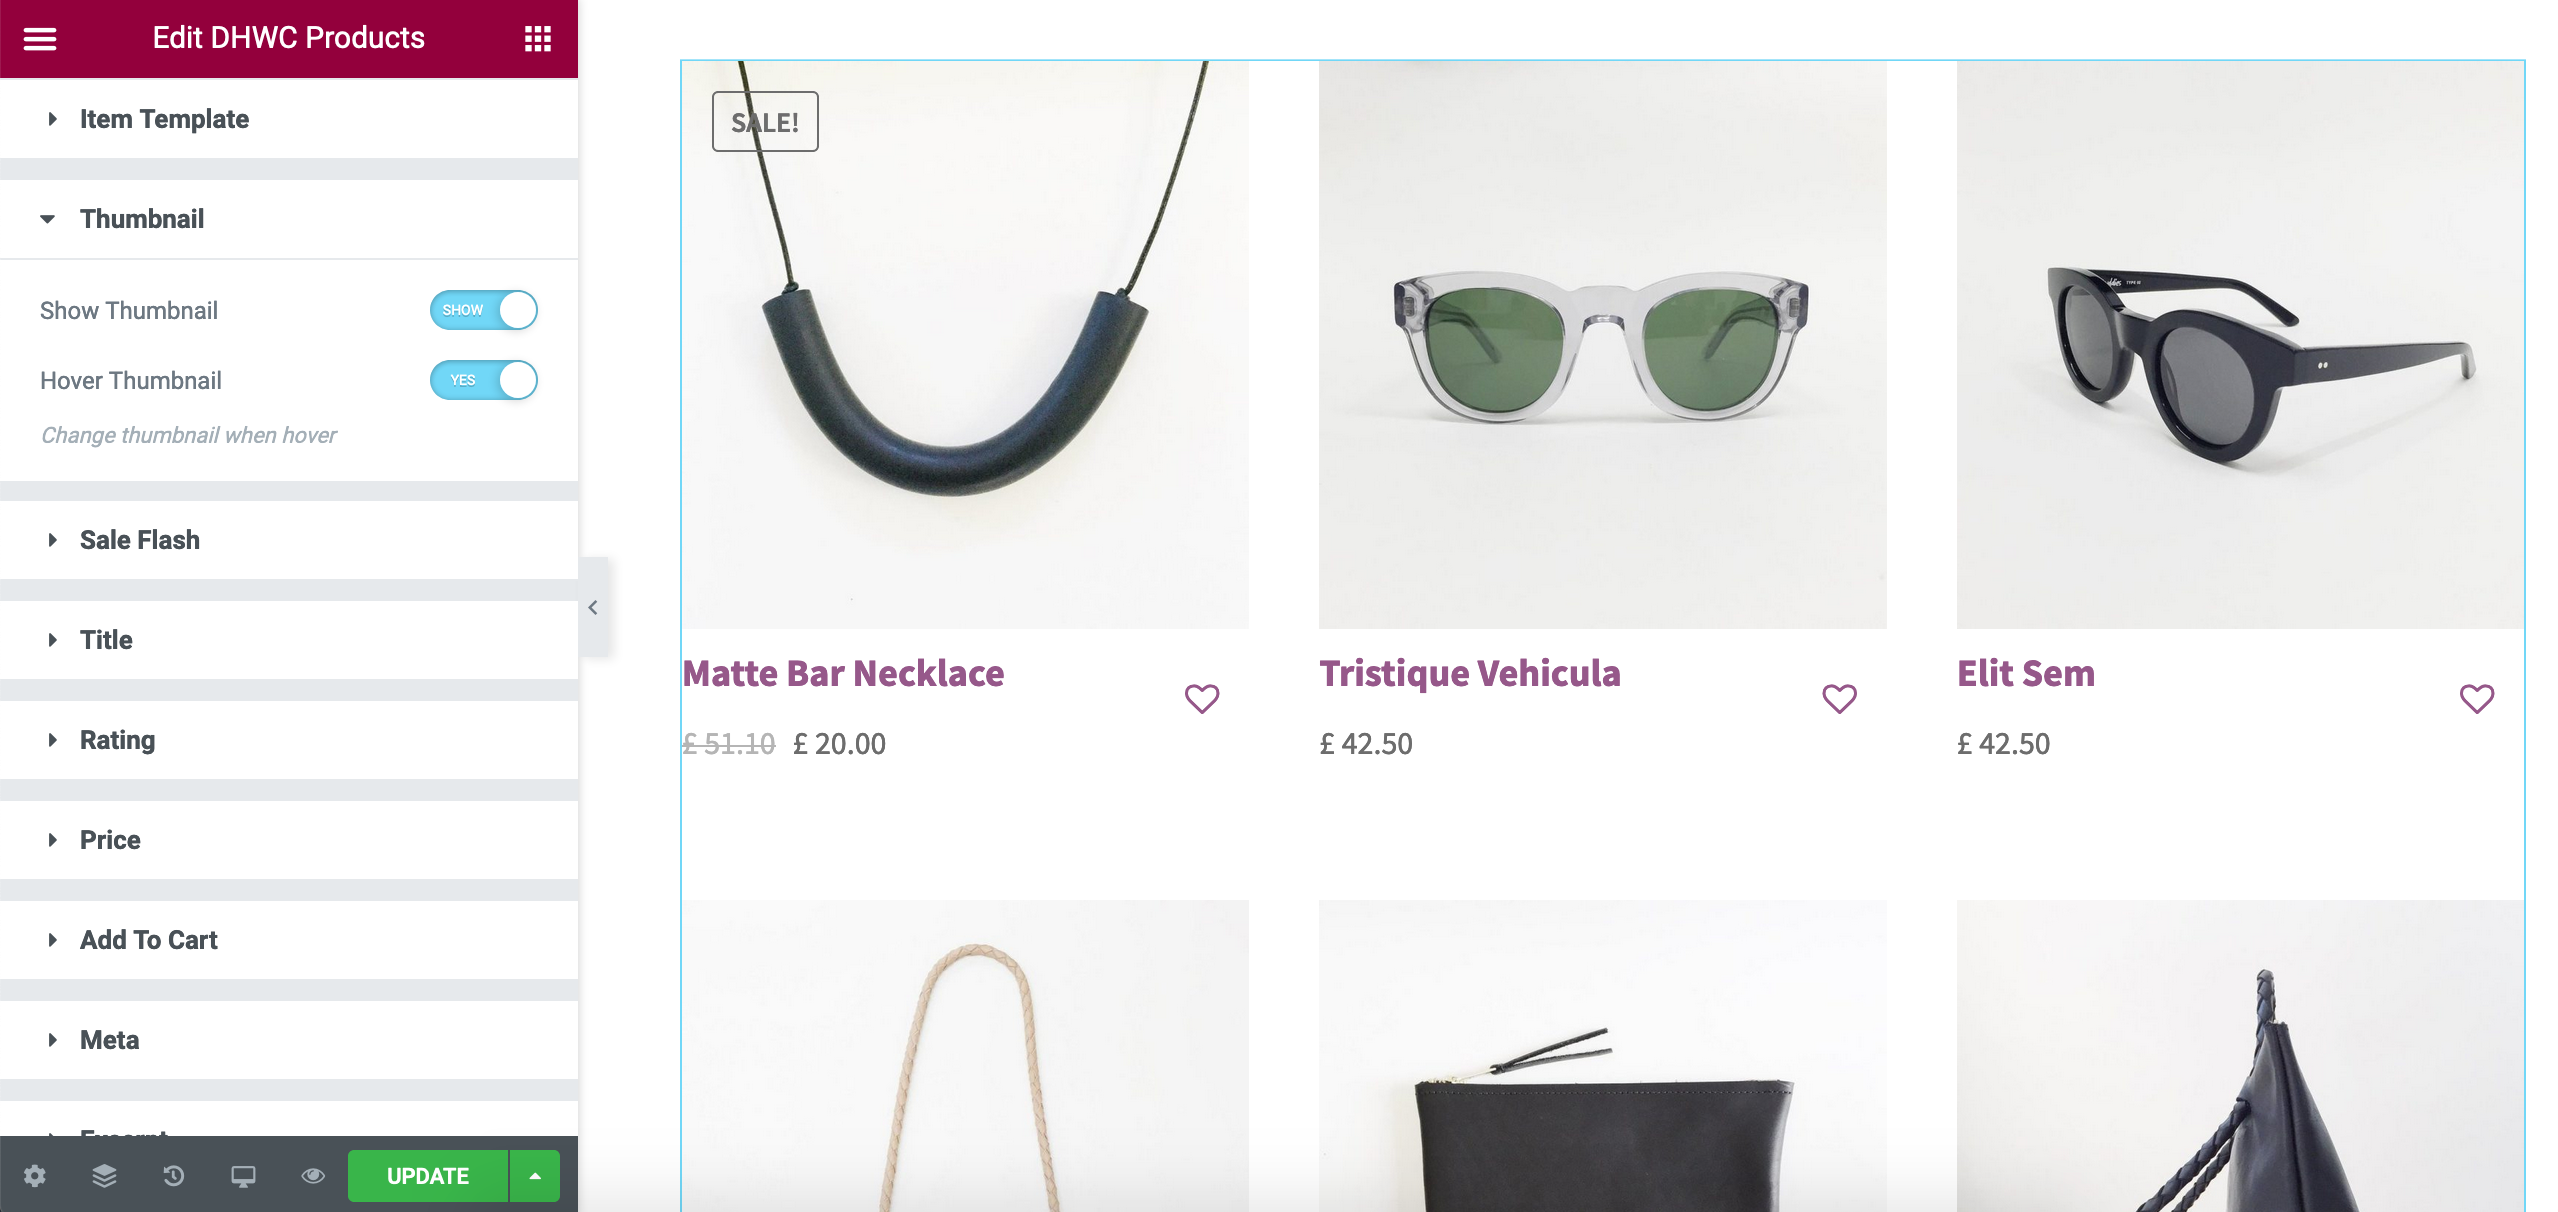
Task: Click the UPDATE button
Action: coord(429,1174)
